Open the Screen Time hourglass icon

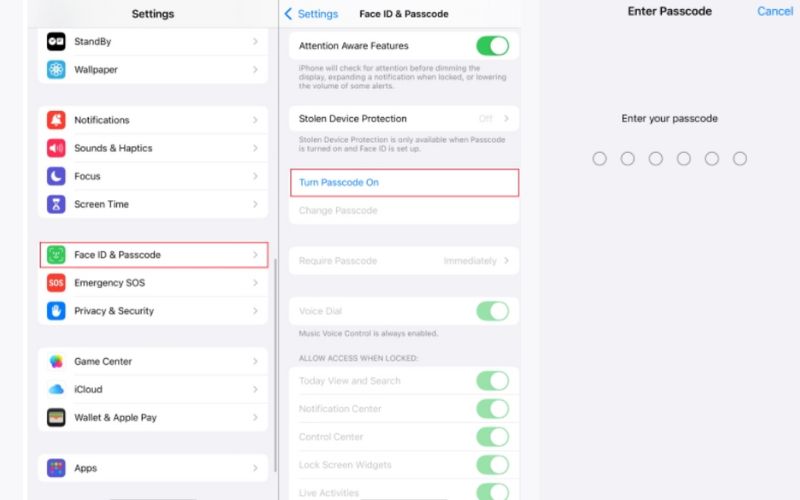point(56,204)
